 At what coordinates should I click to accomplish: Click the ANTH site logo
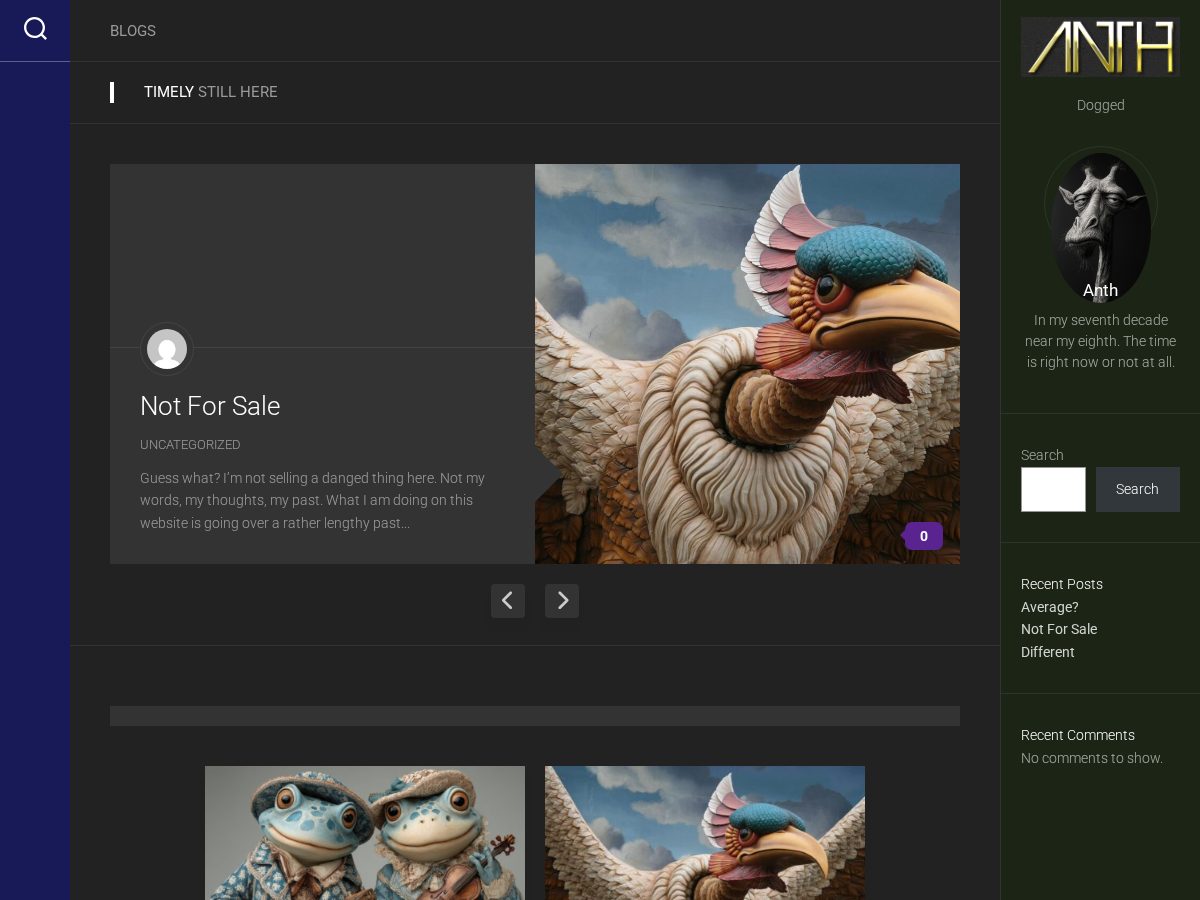click(1100, 47)
